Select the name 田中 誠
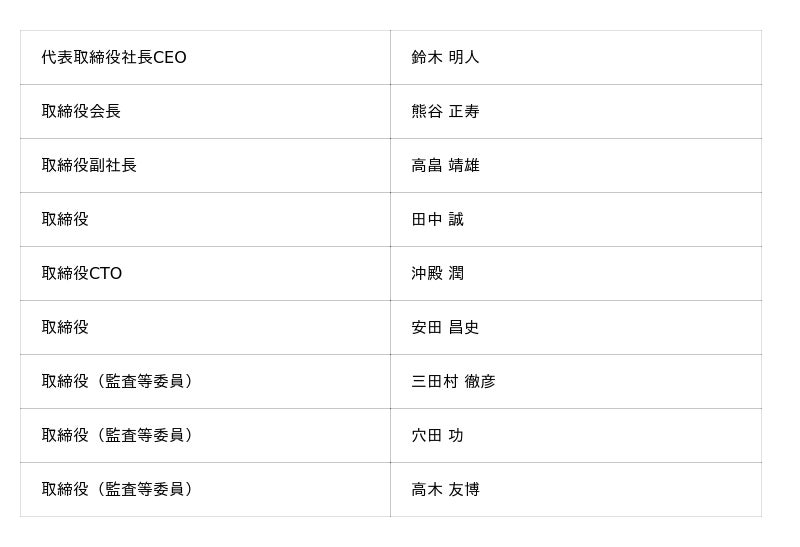 (x=437, y=220)
